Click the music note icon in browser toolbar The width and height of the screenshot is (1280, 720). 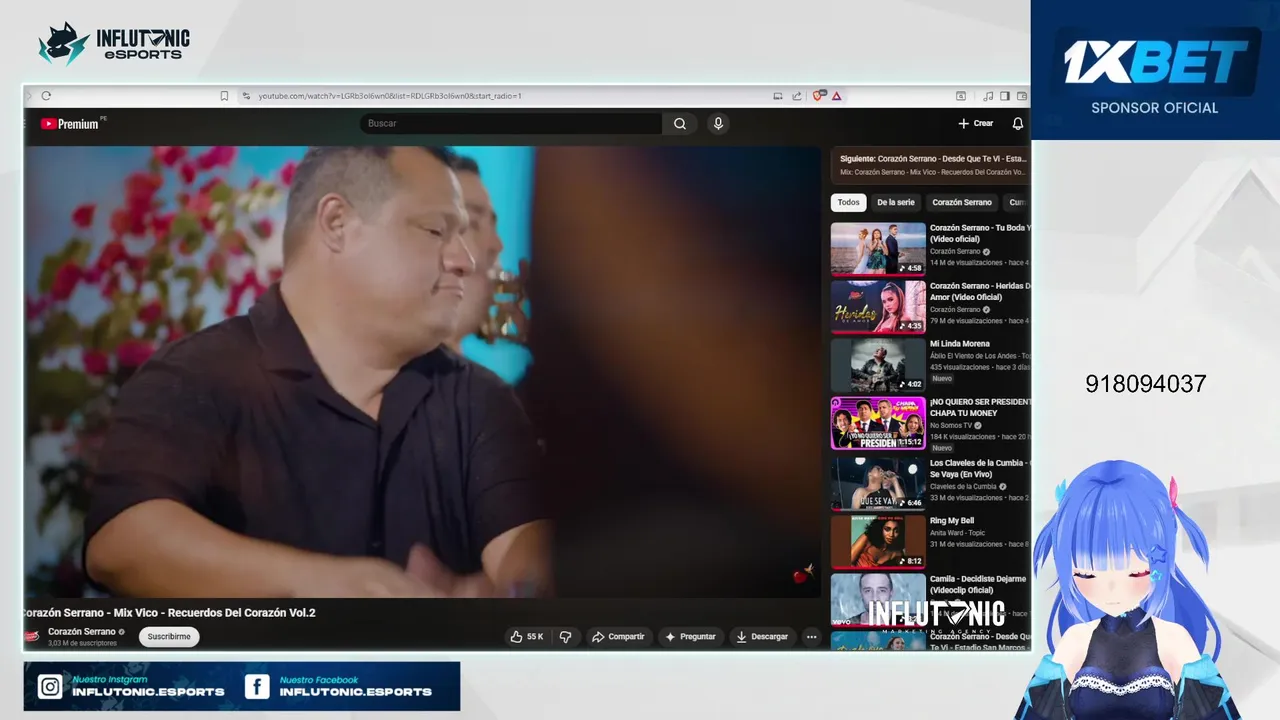click(989, 96)
